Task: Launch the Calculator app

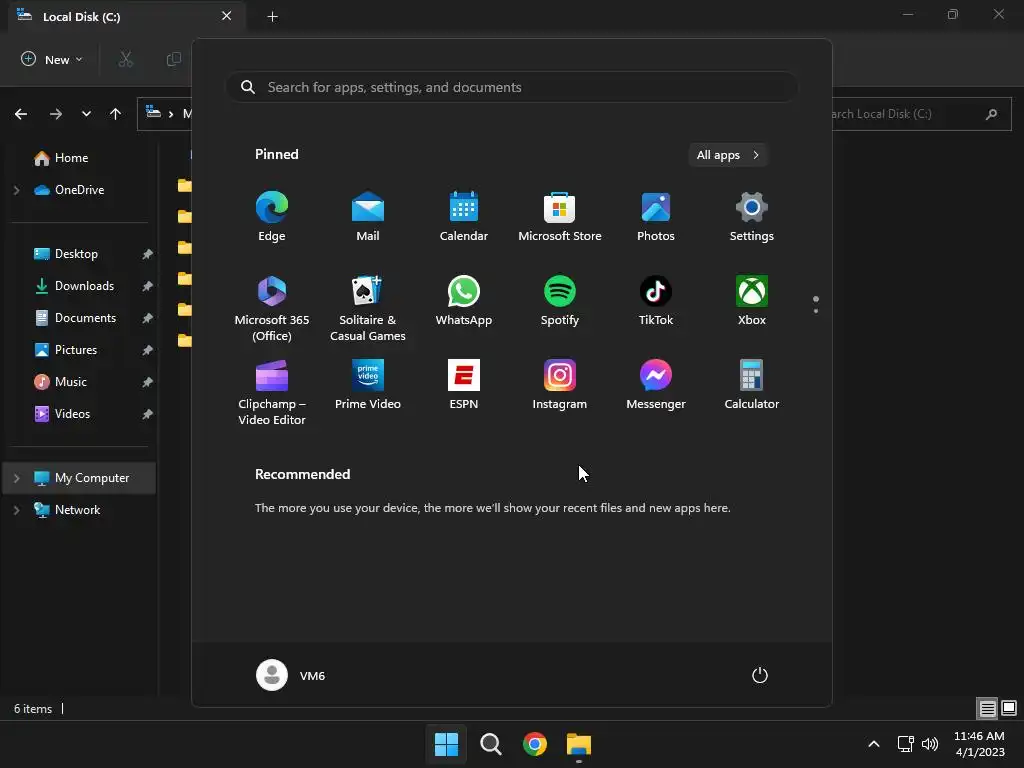Action: (x=752, y=384)
